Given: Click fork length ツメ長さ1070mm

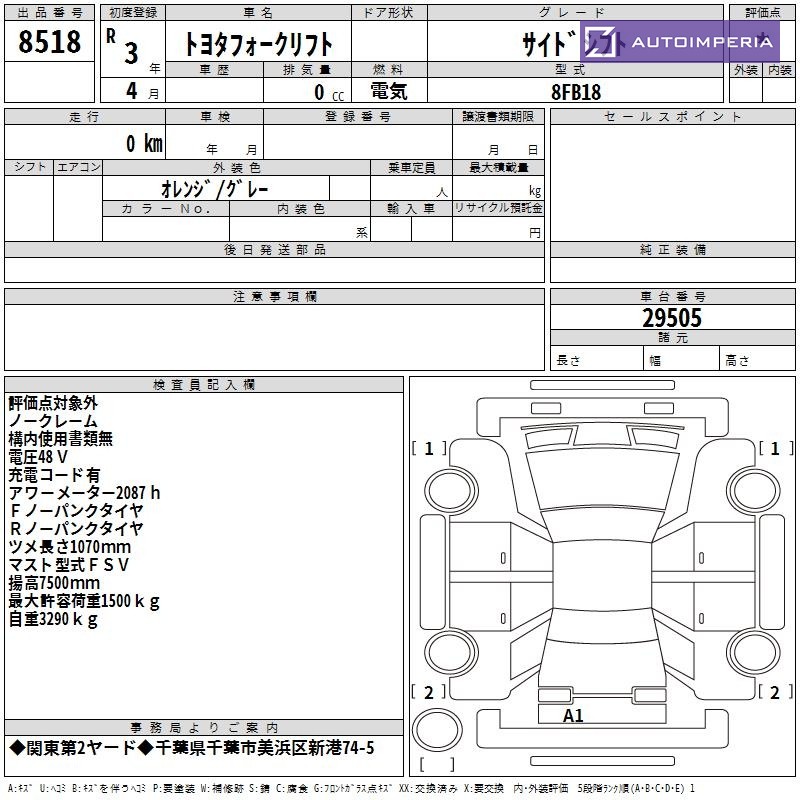Looking at the screenshot, I should click(70, 547).
